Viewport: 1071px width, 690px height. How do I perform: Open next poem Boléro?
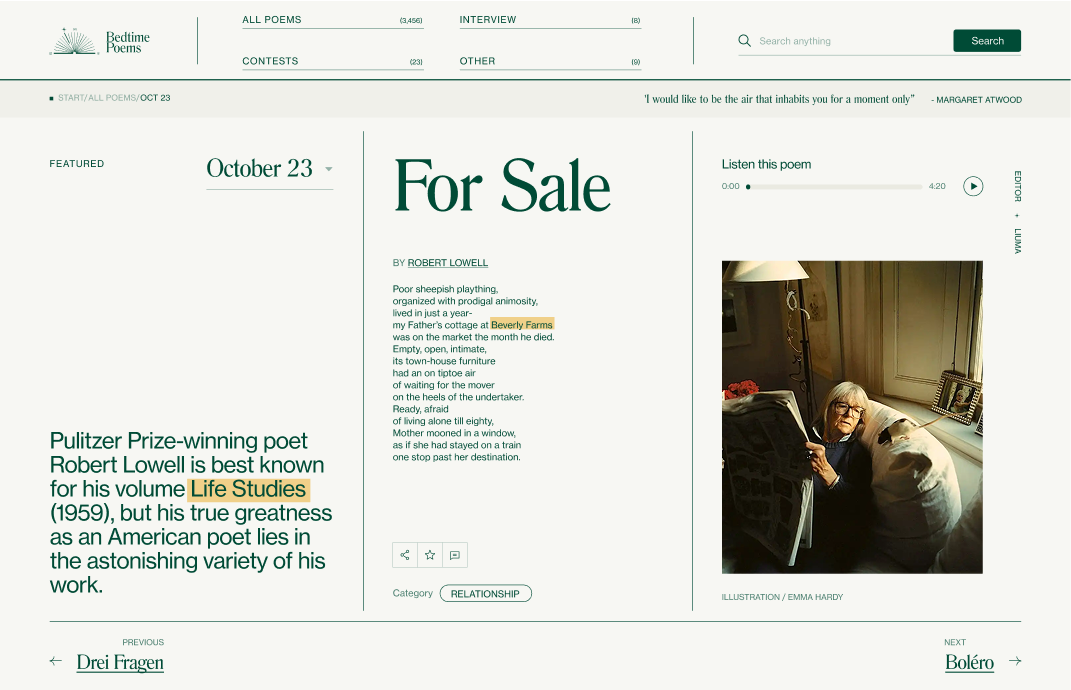969,663
